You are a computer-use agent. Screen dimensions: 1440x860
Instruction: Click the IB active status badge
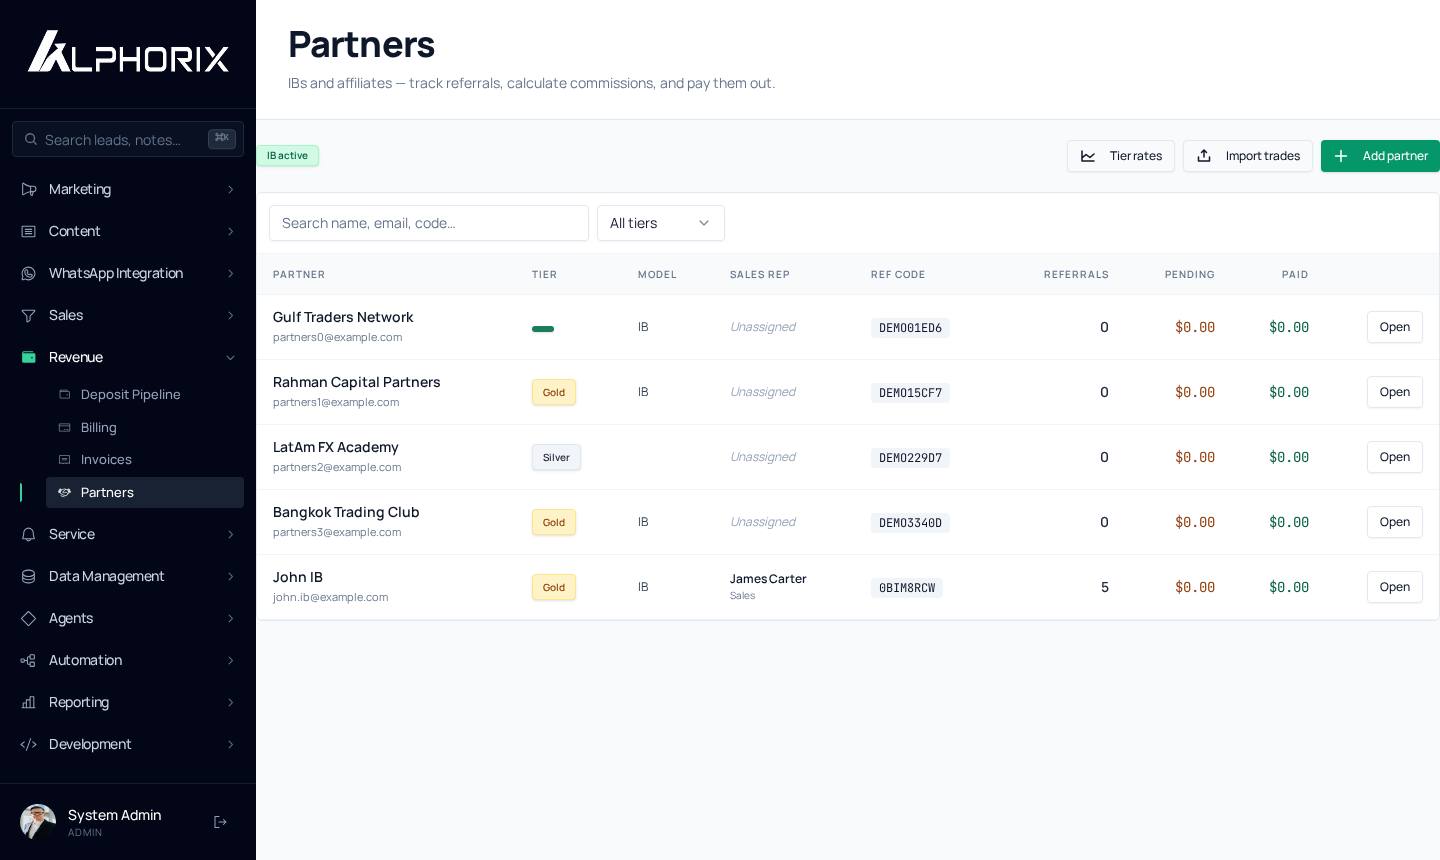[288, 156]
